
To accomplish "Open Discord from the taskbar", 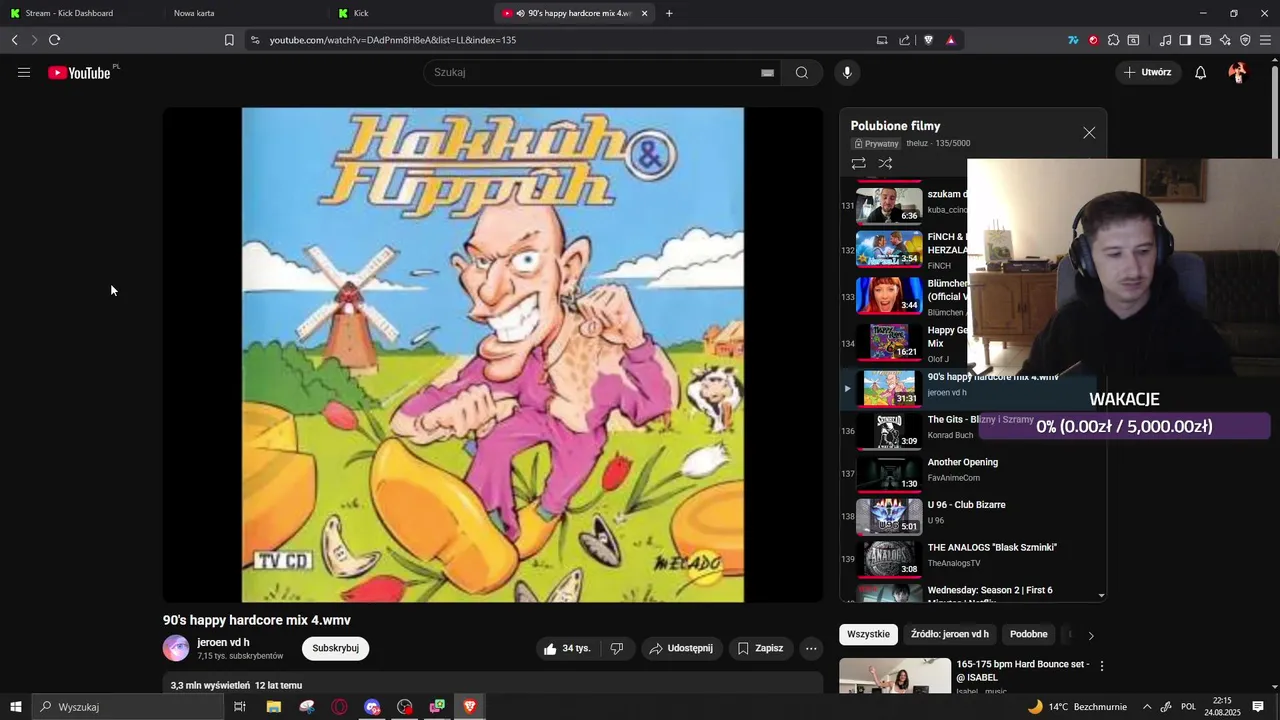I will click(372, 707).
